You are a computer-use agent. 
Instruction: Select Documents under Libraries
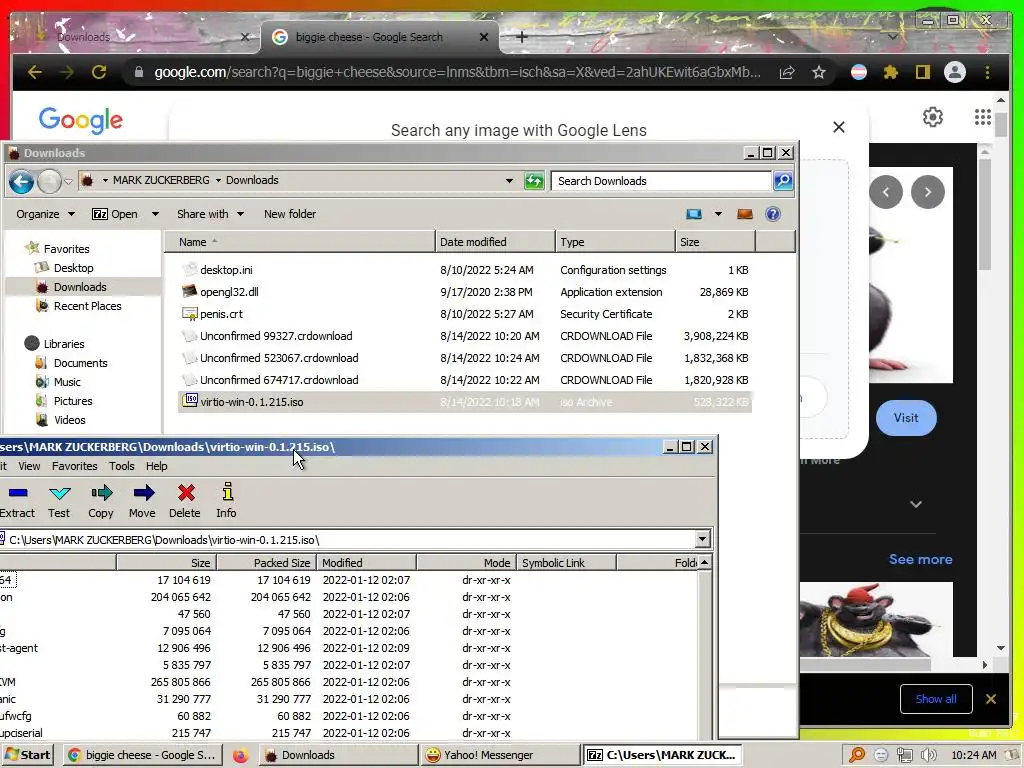(x=80, y=363)
